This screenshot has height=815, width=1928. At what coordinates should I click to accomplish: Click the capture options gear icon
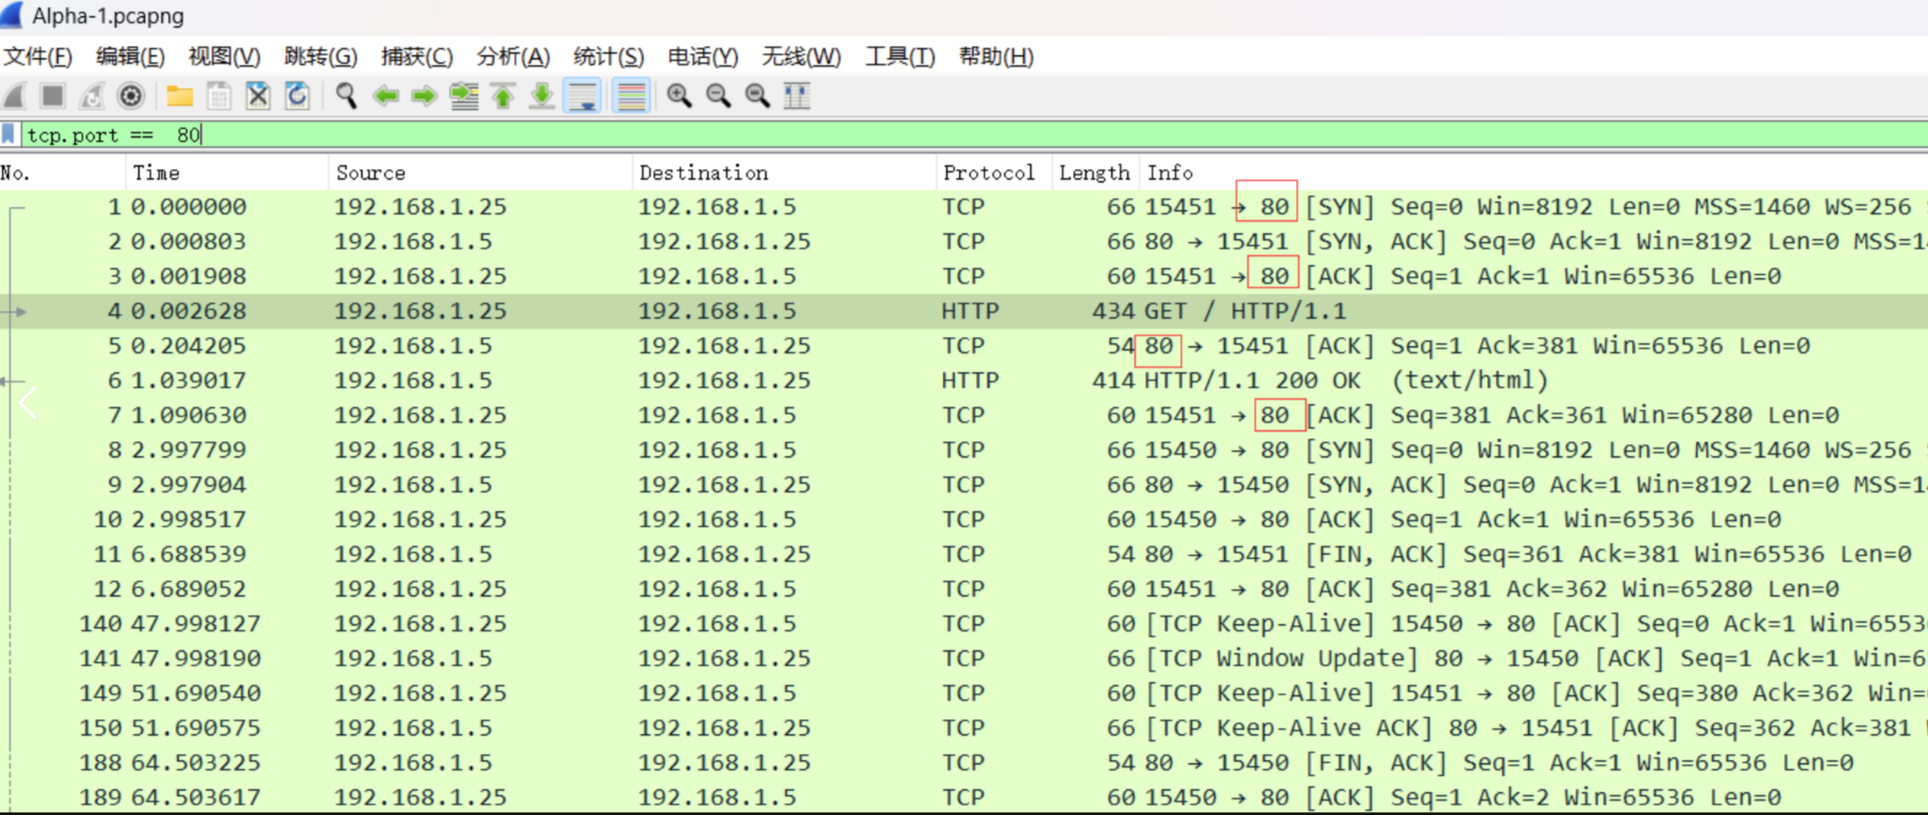(131, 96)
